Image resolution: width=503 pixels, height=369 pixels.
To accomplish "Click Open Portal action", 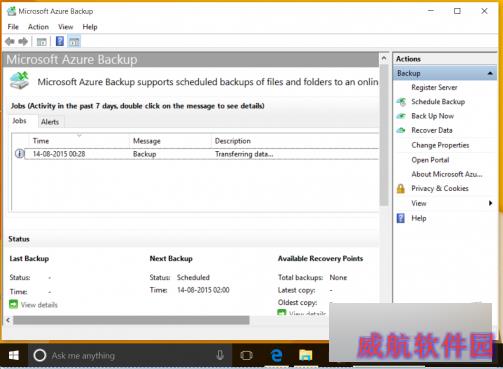I will [430, 160].
